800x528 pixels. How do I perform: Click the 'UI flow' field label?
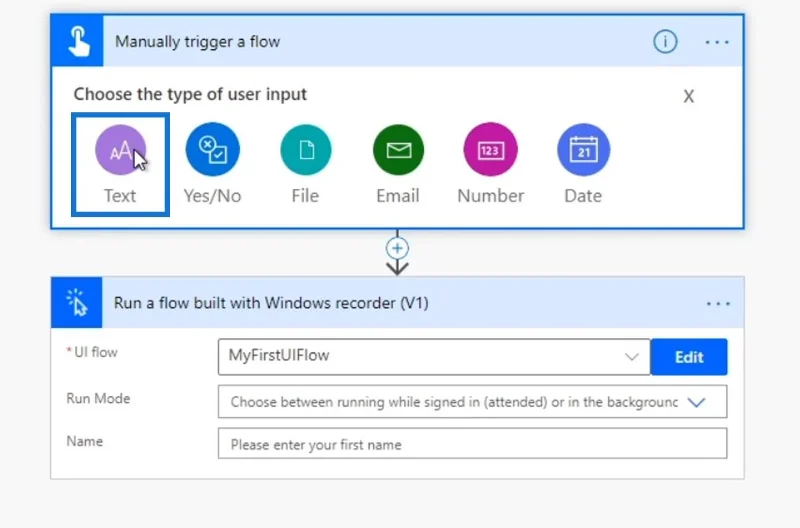(95, 353)
